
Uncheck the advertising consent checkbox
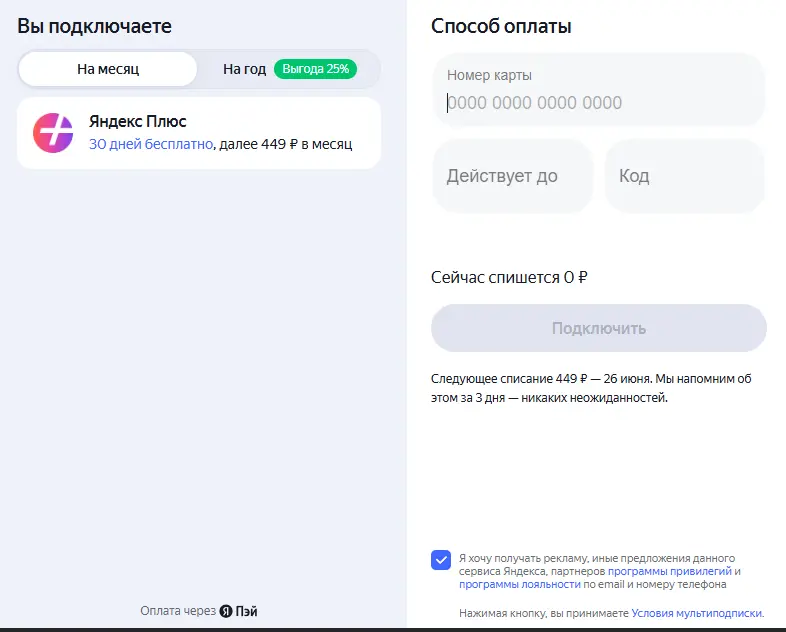441,560
